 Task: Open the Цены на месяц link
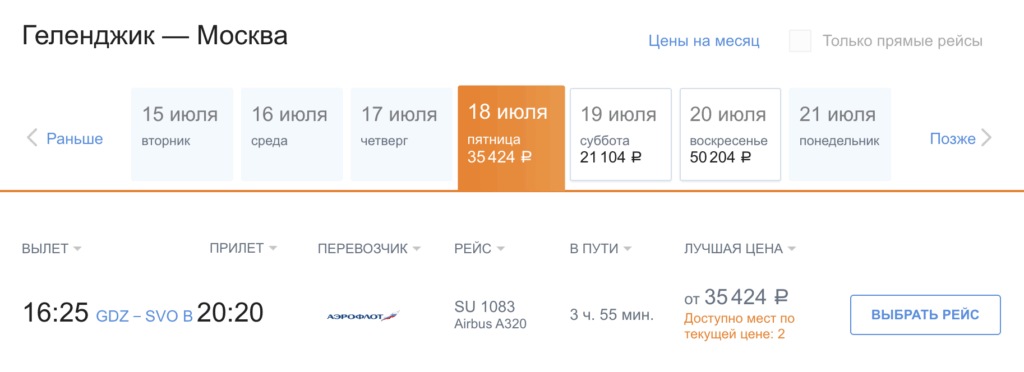pos(704,41)
